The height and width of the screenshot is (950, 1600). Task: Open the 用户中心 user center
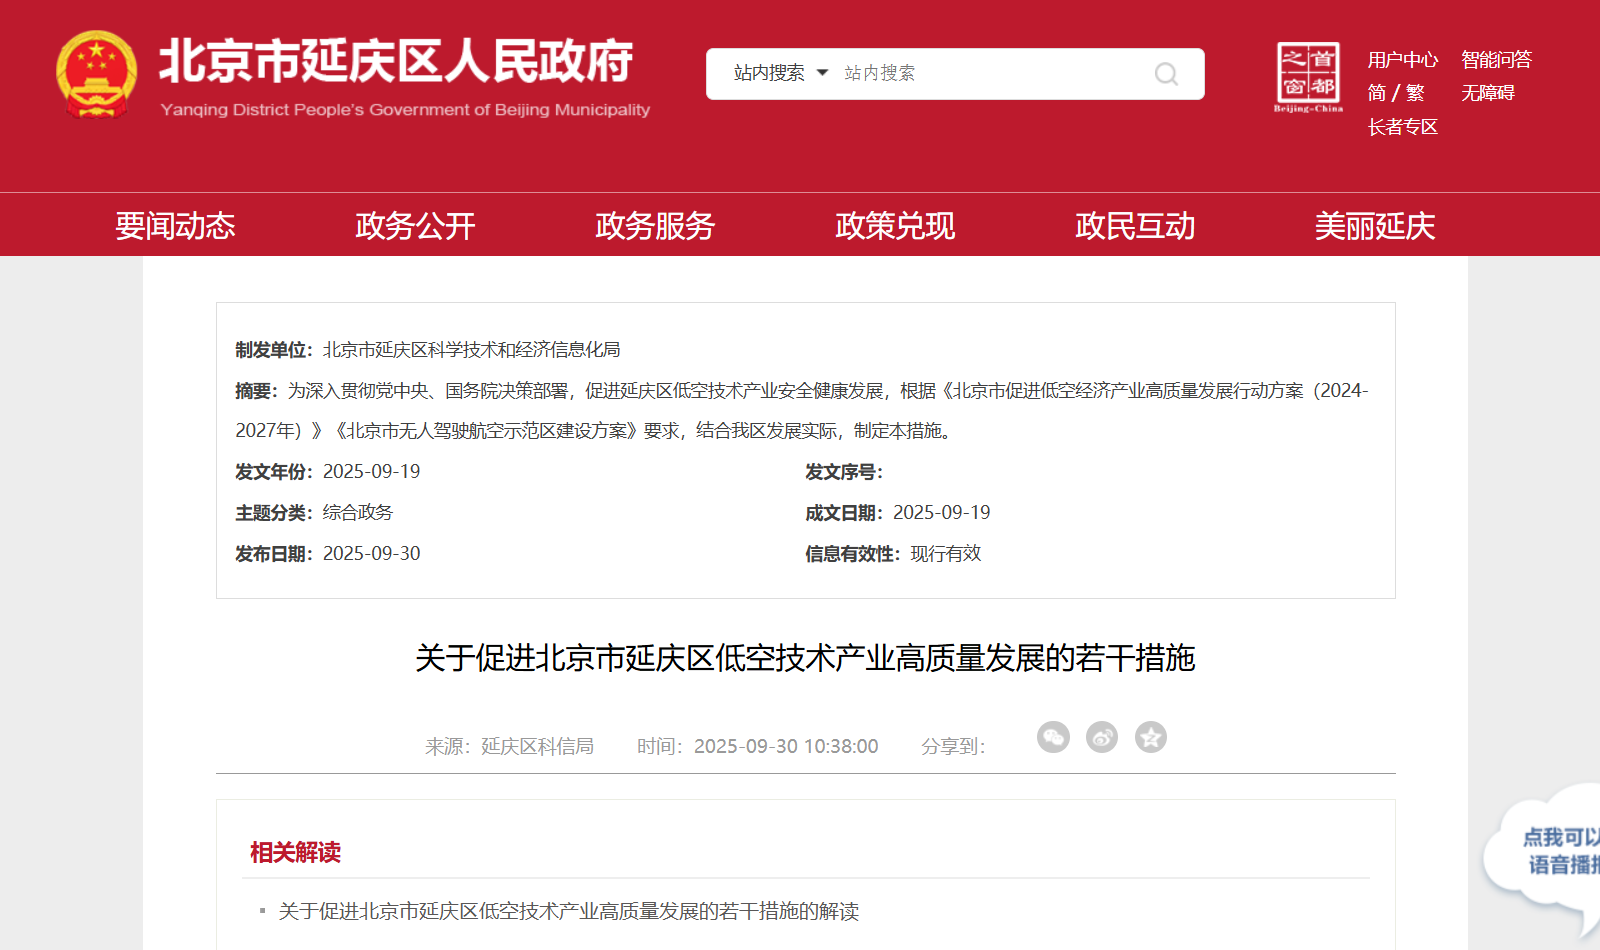[1403, 59]
